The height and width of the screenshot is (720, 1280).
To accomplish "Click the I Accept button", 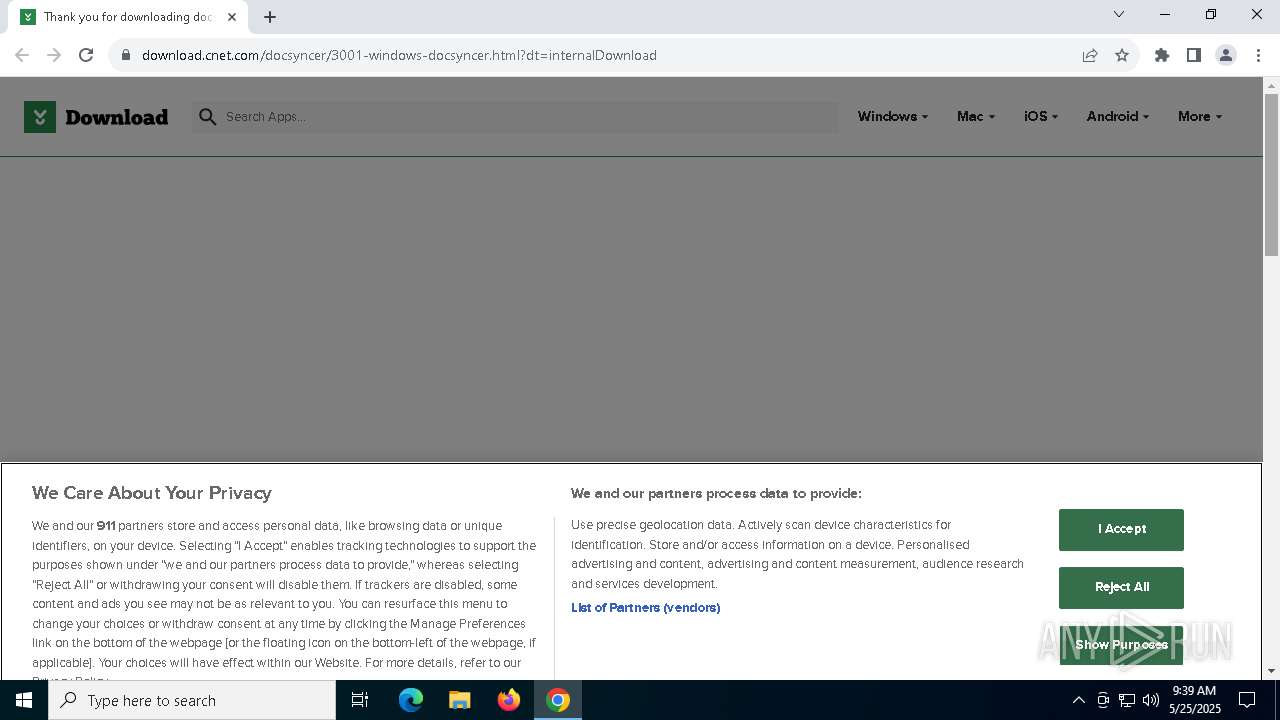I will (x=1121, y=529).
